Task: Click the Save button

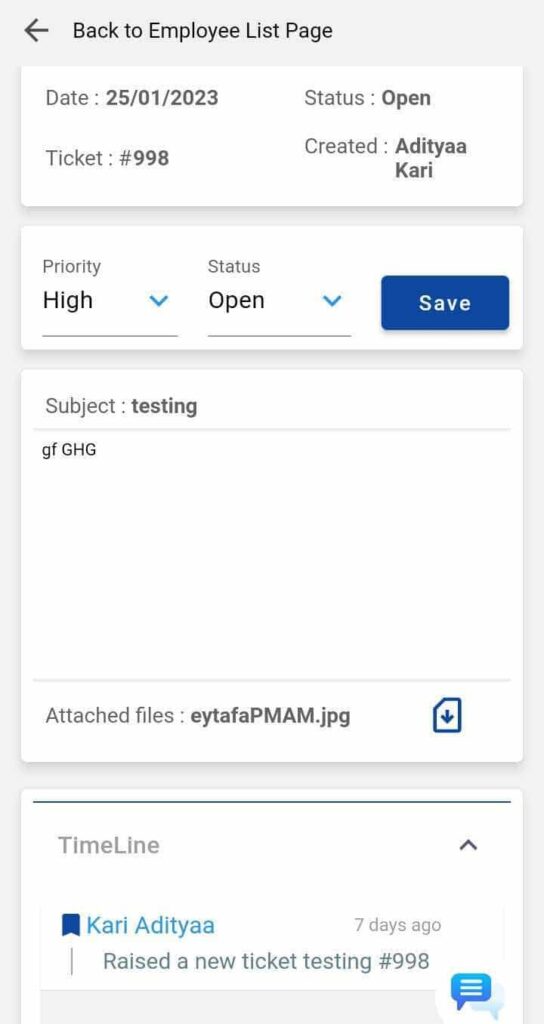Action: coord(445,303)
